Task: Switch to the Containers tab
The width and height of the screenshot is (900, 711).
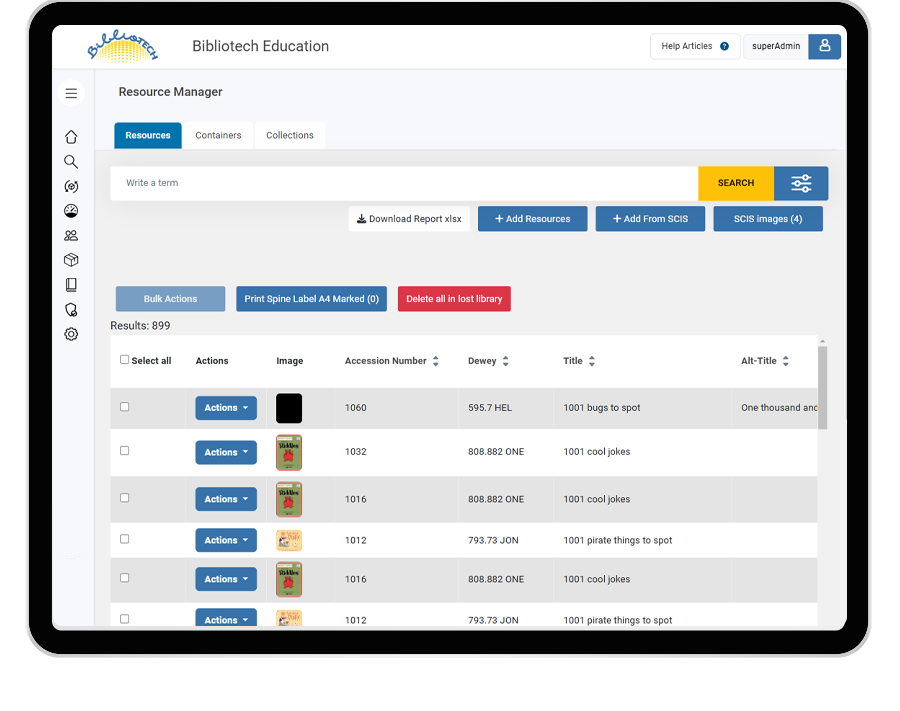Action: pyautogui.click(x=218, y=135)
